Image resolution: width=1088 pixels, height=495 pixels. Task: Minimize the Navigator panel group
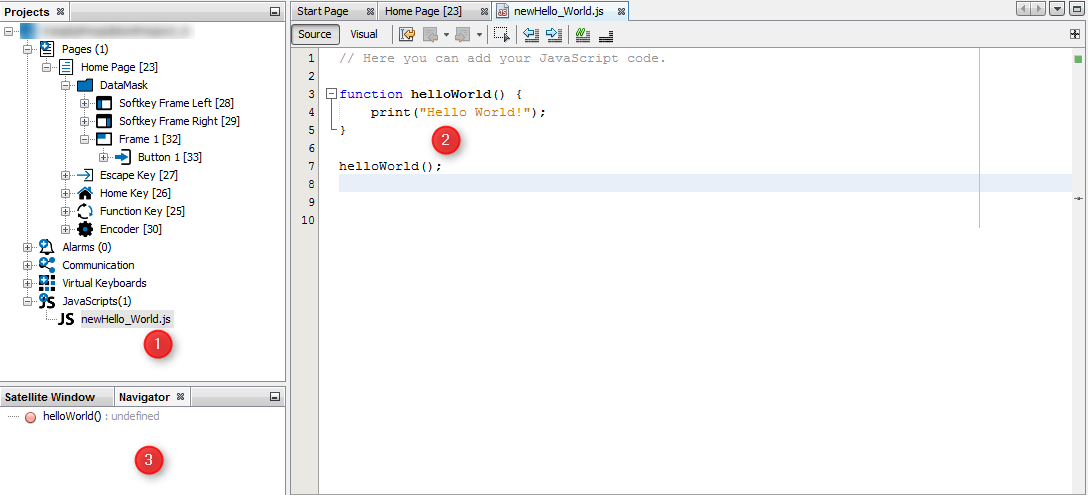coord(274,397)
